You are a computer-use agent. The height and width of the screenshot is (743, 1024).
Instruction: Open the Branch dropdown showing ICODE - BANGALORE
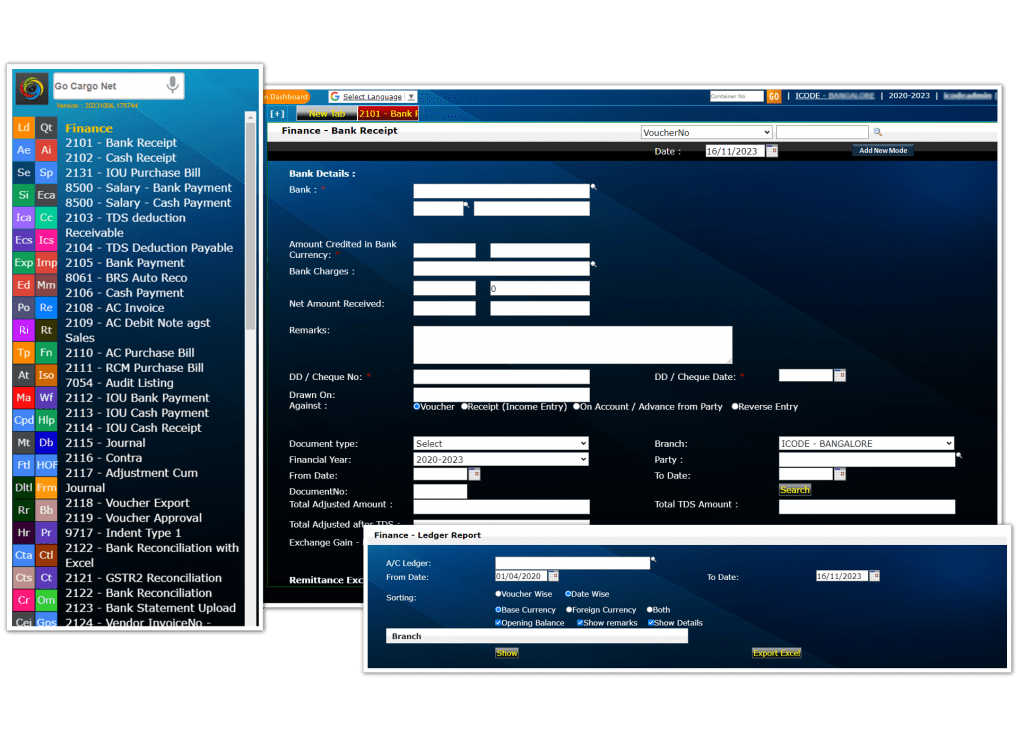(x=866, y=443)
